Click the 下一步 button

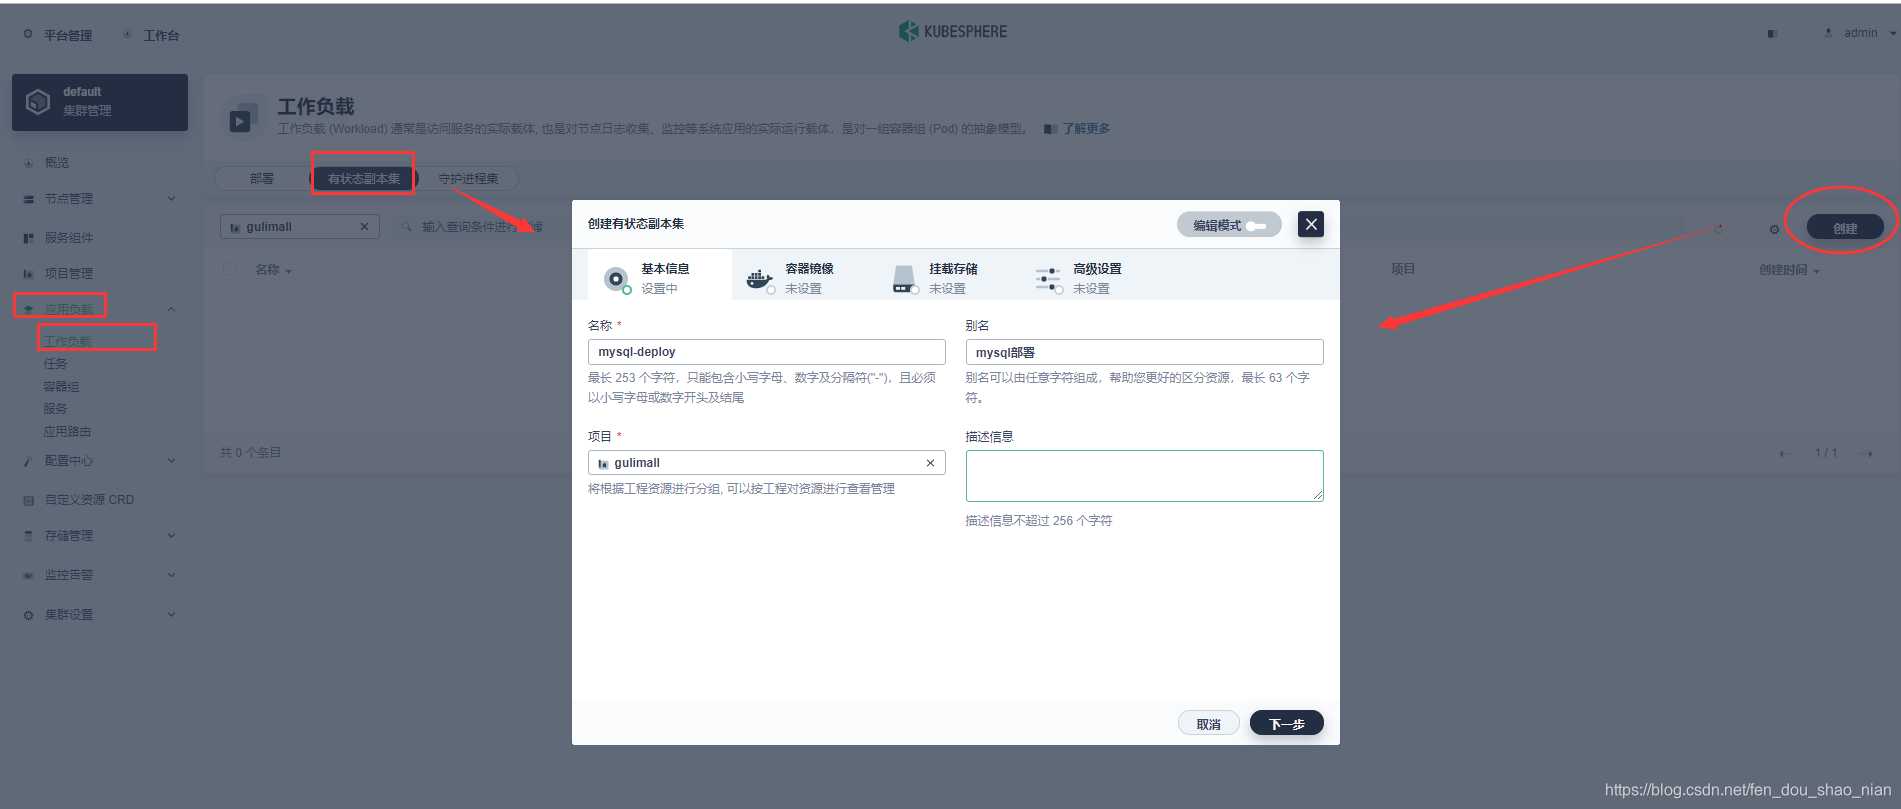pos(1287,724)
